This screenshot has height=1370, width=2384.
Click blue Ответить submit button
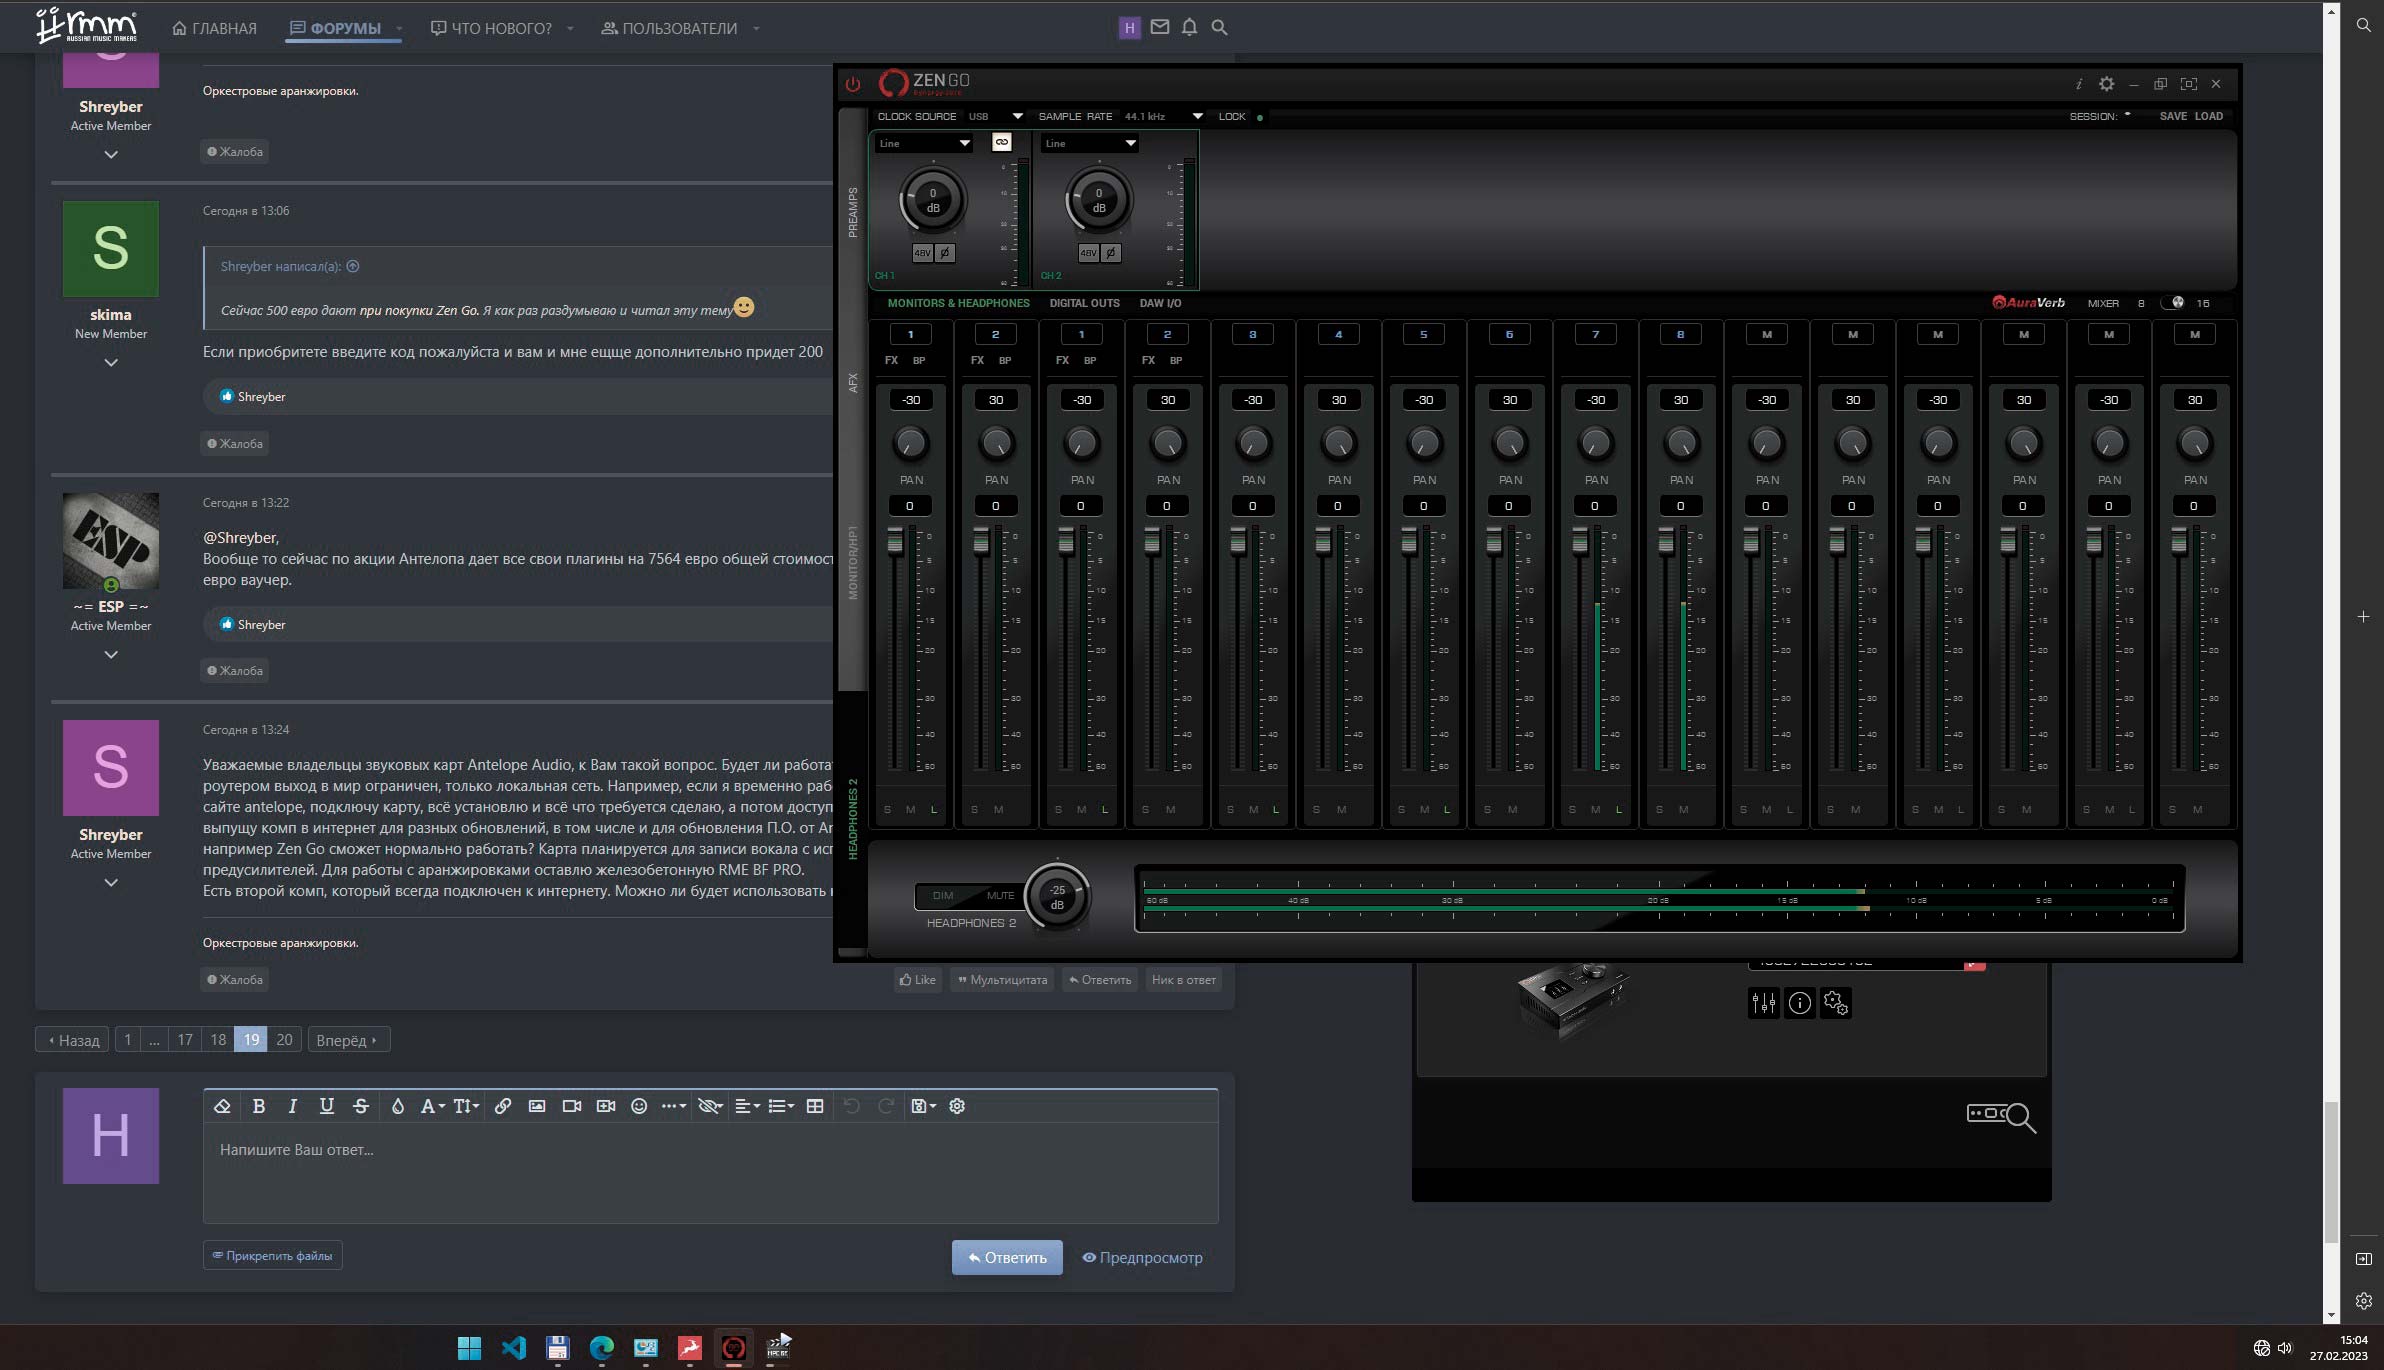pos(1006,1257)
